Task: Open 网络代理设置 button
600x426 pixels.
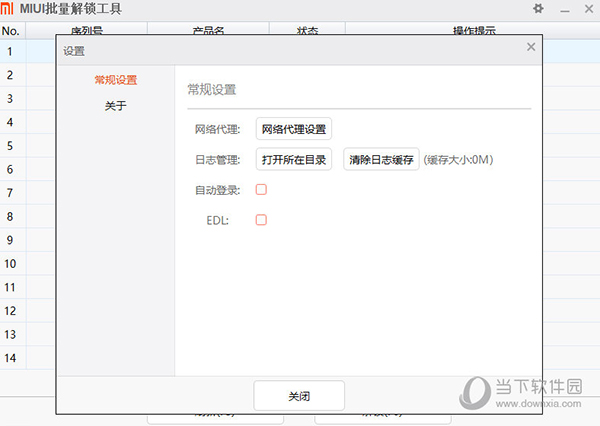Action: coord(293,129)
